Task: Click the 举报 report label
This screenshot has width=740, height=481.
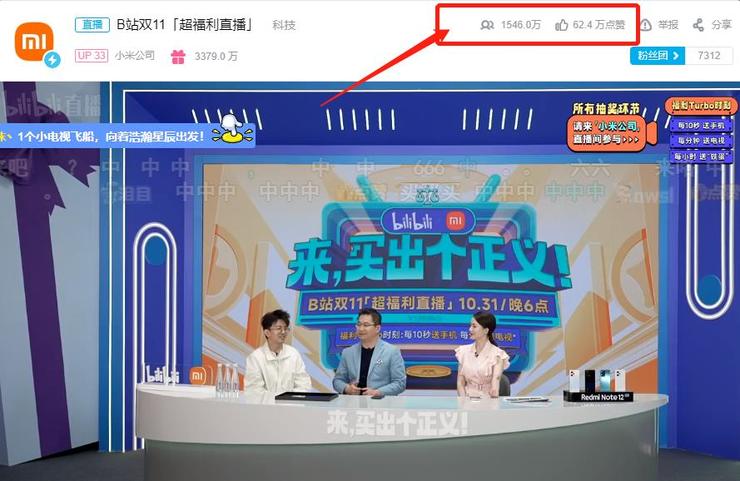Action: point(668,25)
